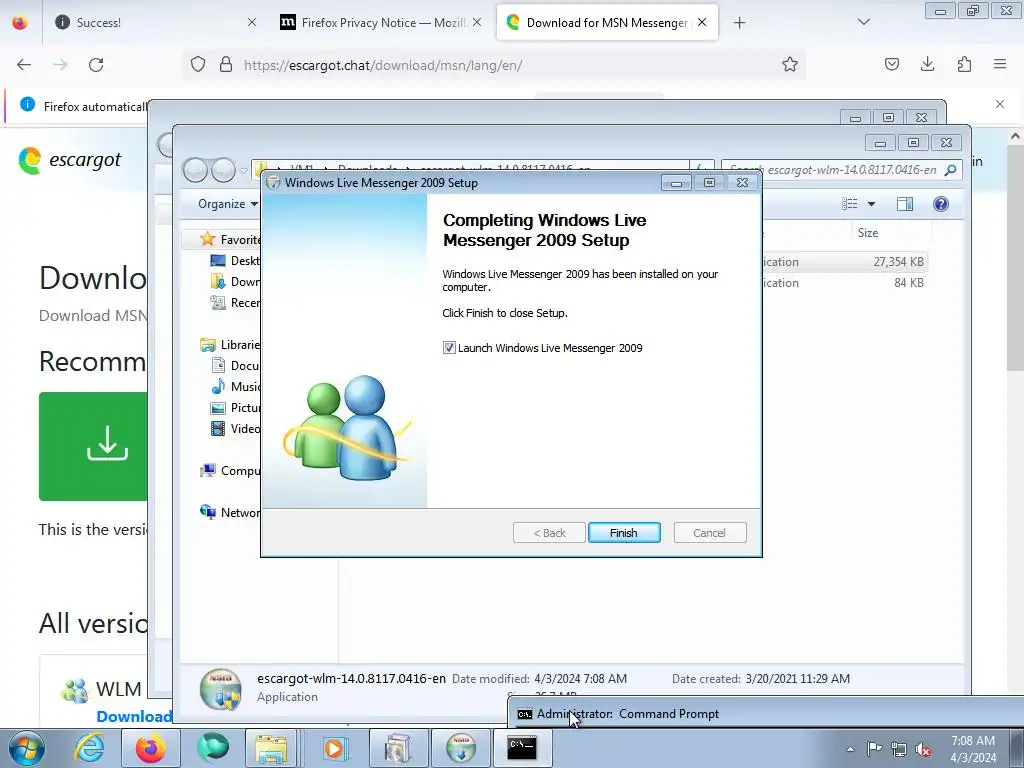Select the 84 KB file row
Viewport: 1024px width, 768px height.
(844, 283)
